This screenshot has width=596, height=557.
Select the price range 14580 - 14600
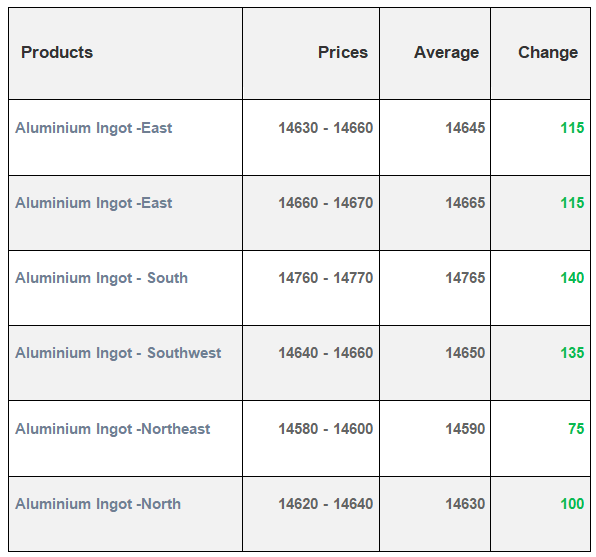(326, 429)
